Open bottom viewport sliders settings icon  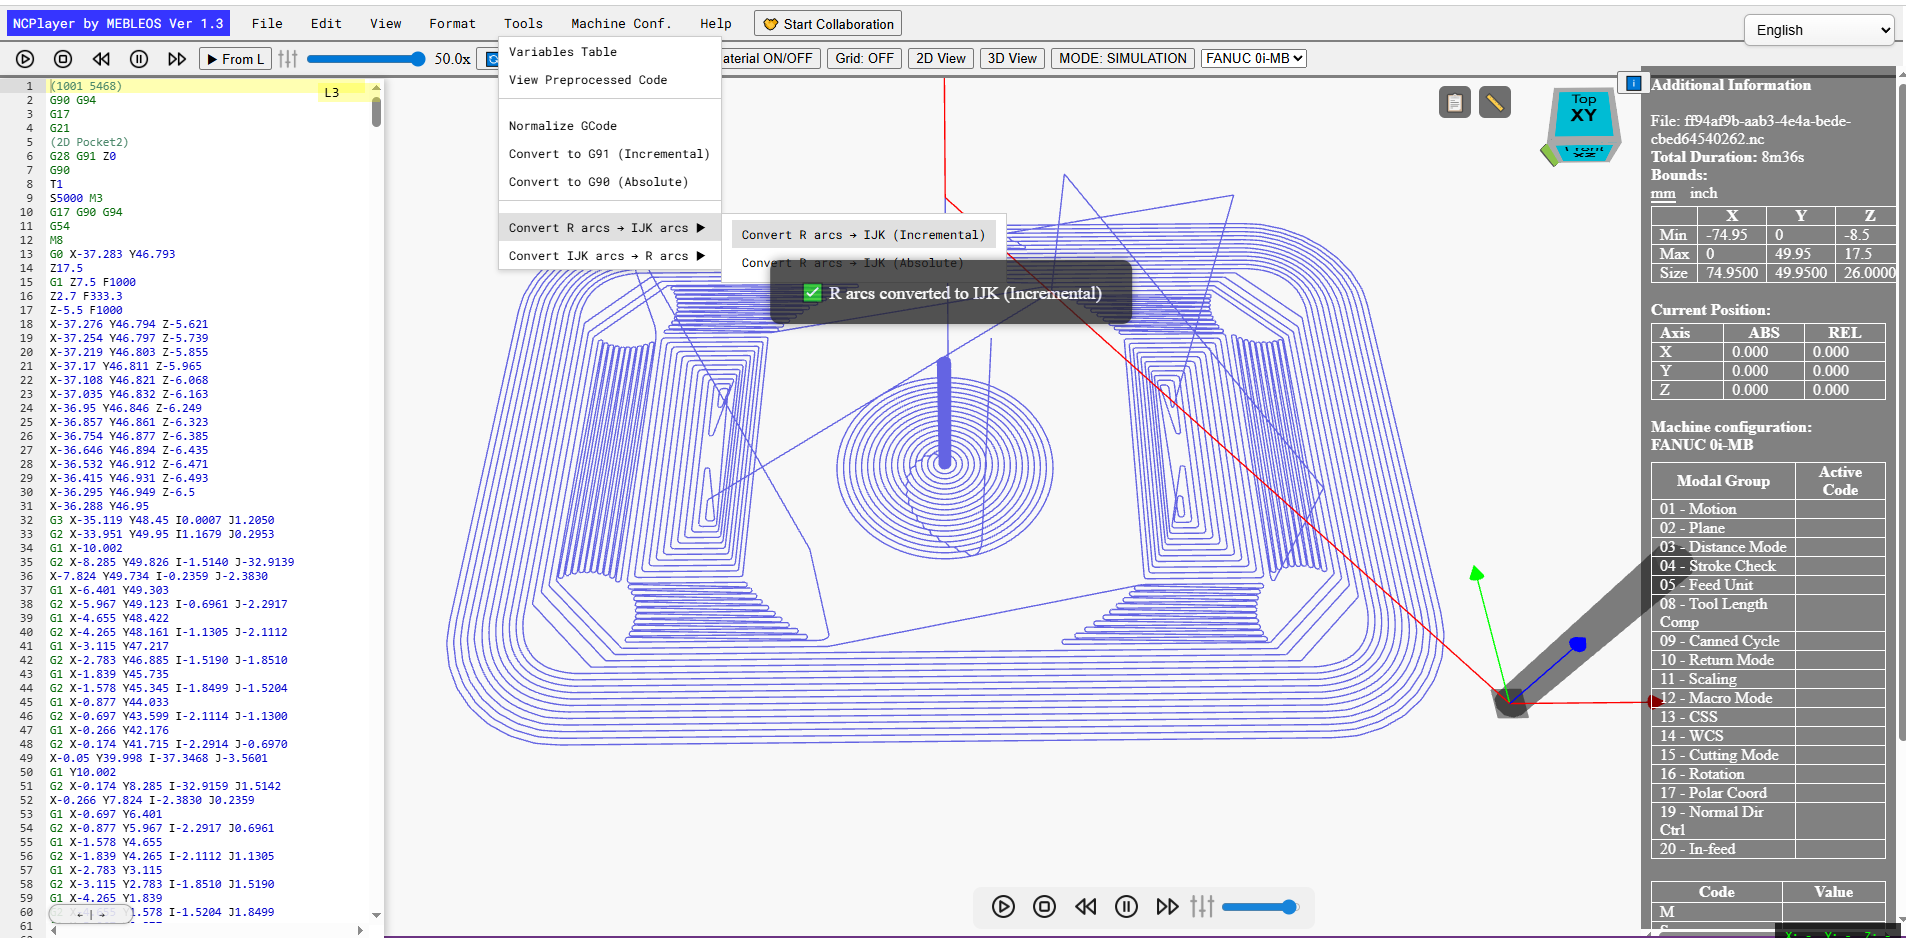pyautogui.click(x=1202, y=906)
